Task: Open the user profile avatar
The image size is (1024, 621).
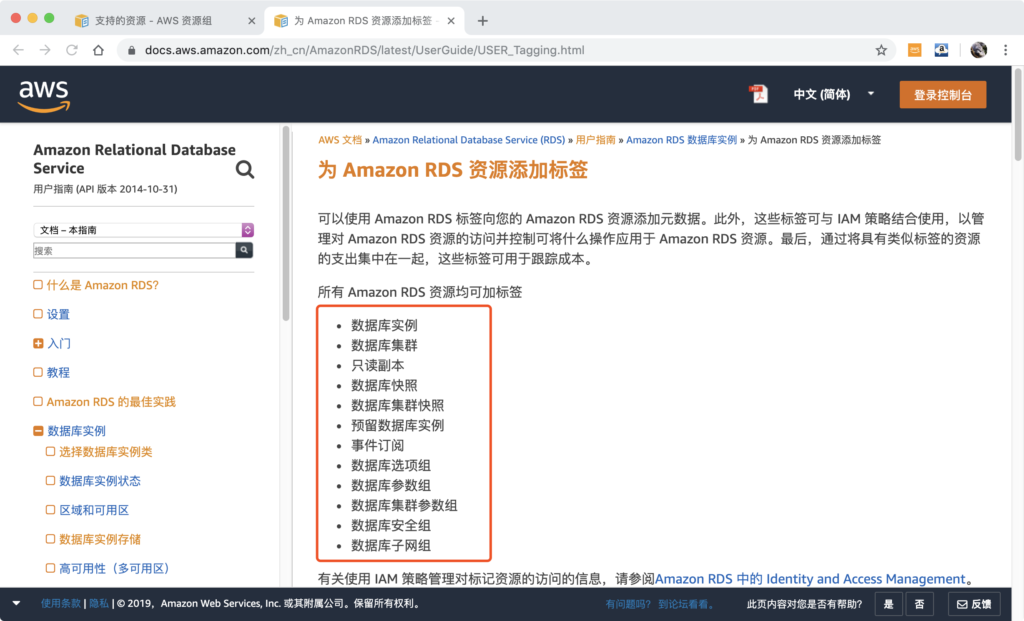Action: pos(978,50)
